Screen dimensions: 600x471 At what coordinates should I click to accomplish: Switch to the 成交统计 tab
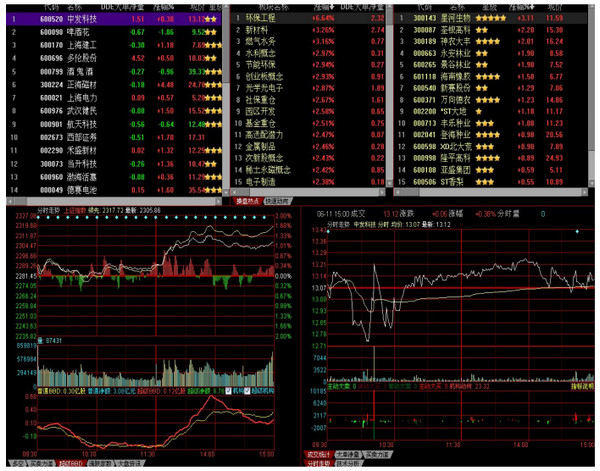click(318, 455)
